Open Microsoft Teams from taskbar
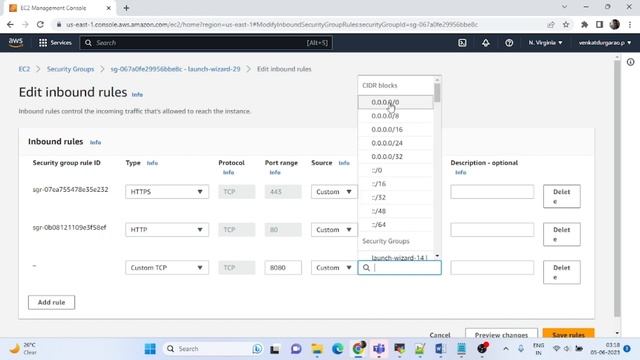The width and height of the screenshot is (640, 360). [x=379, y=349]
